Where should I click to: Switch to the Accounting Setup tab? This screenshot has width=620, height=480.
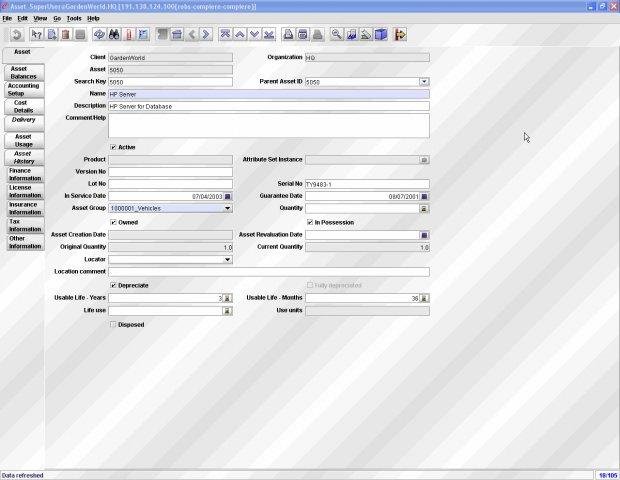pos(24,90)
